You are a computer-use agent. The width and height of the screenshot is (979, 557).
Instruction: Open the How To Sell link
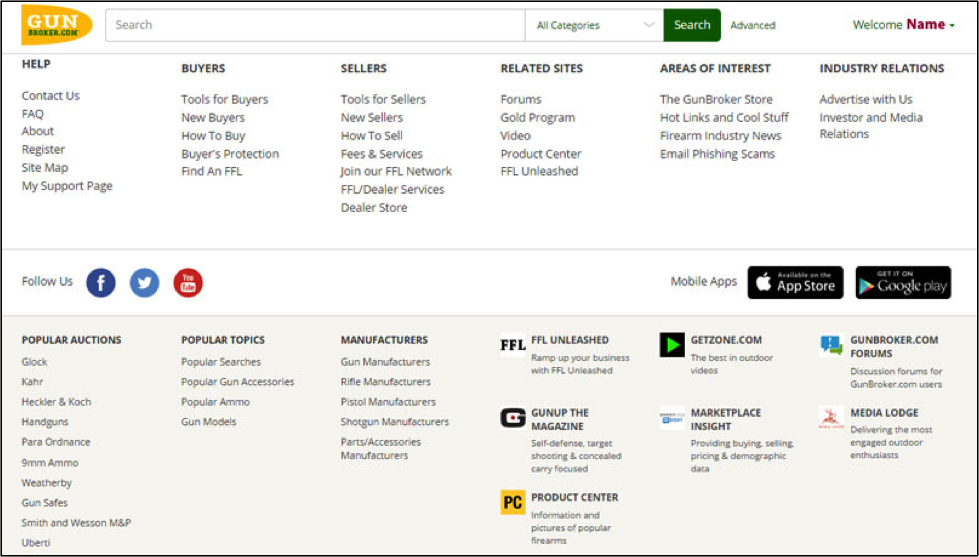[371, 136]
